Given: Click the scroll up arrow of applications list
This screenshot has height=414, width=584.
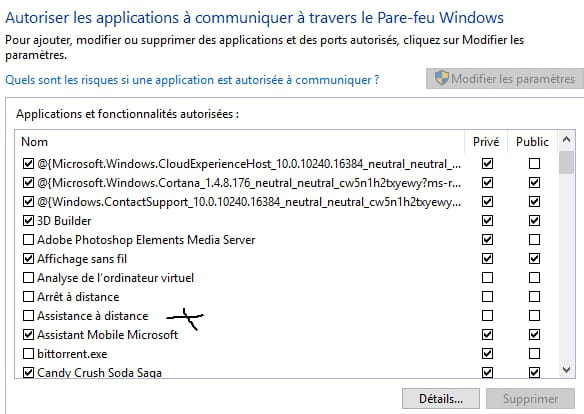Looking at the screenshot, I should 566,140.
